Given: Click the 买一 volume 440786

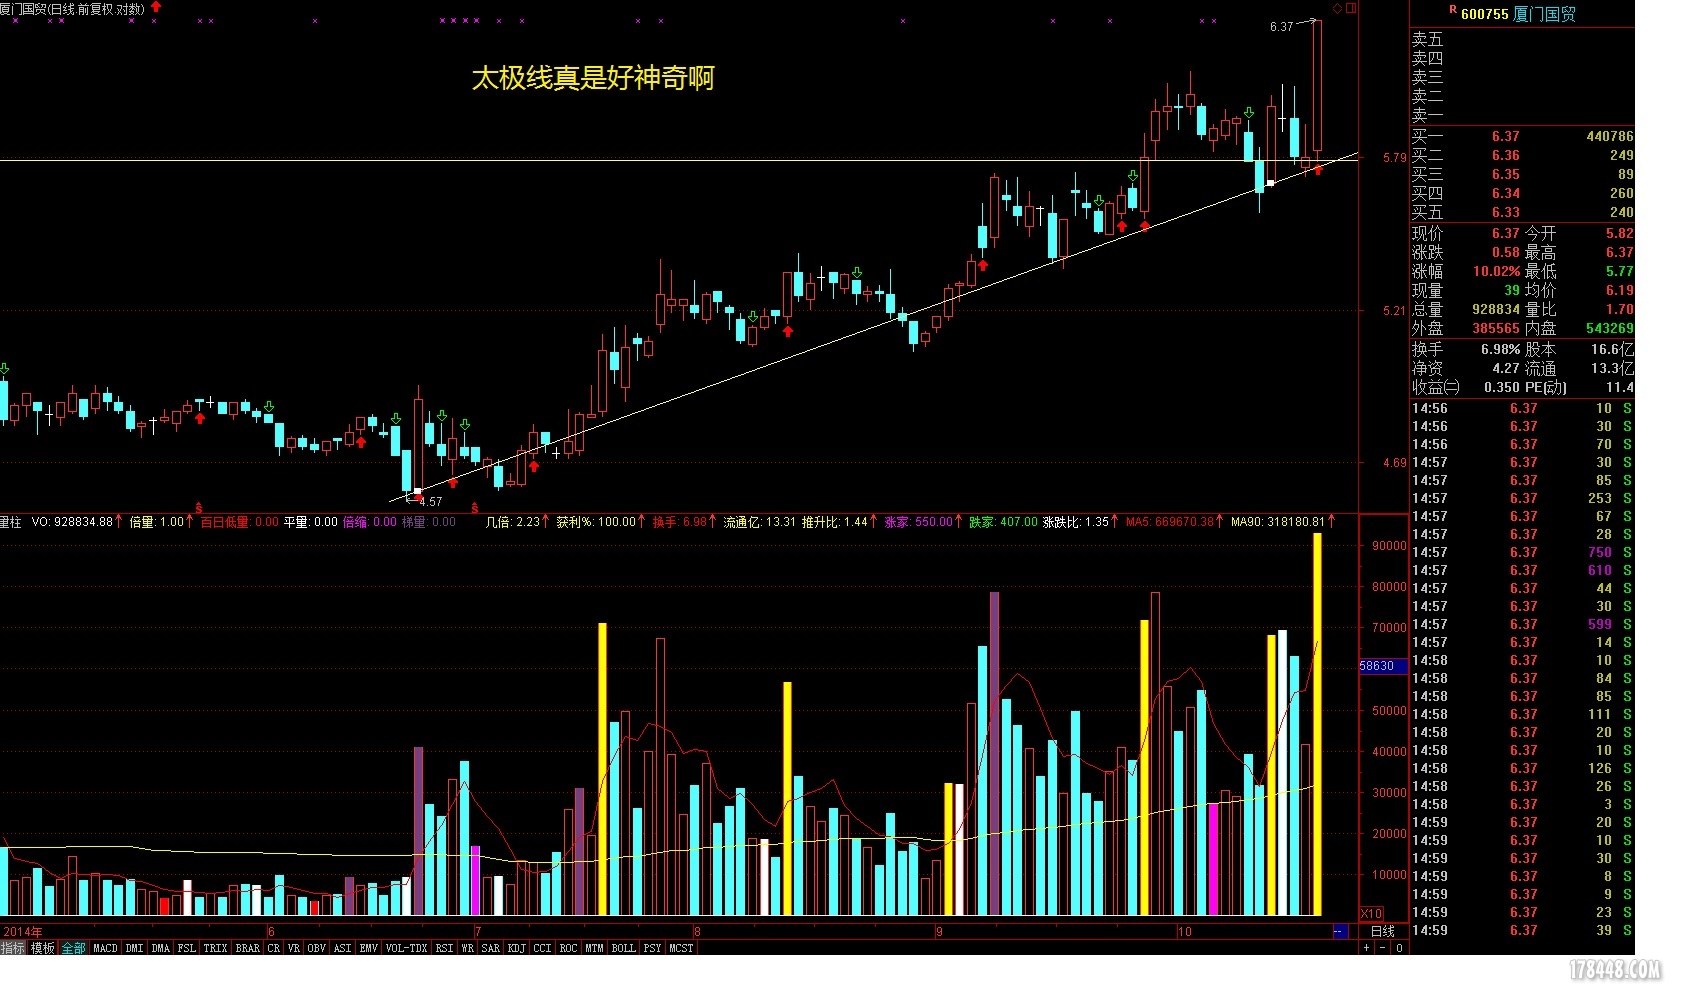Looking at the screenshot, I should coord(1609,136).
